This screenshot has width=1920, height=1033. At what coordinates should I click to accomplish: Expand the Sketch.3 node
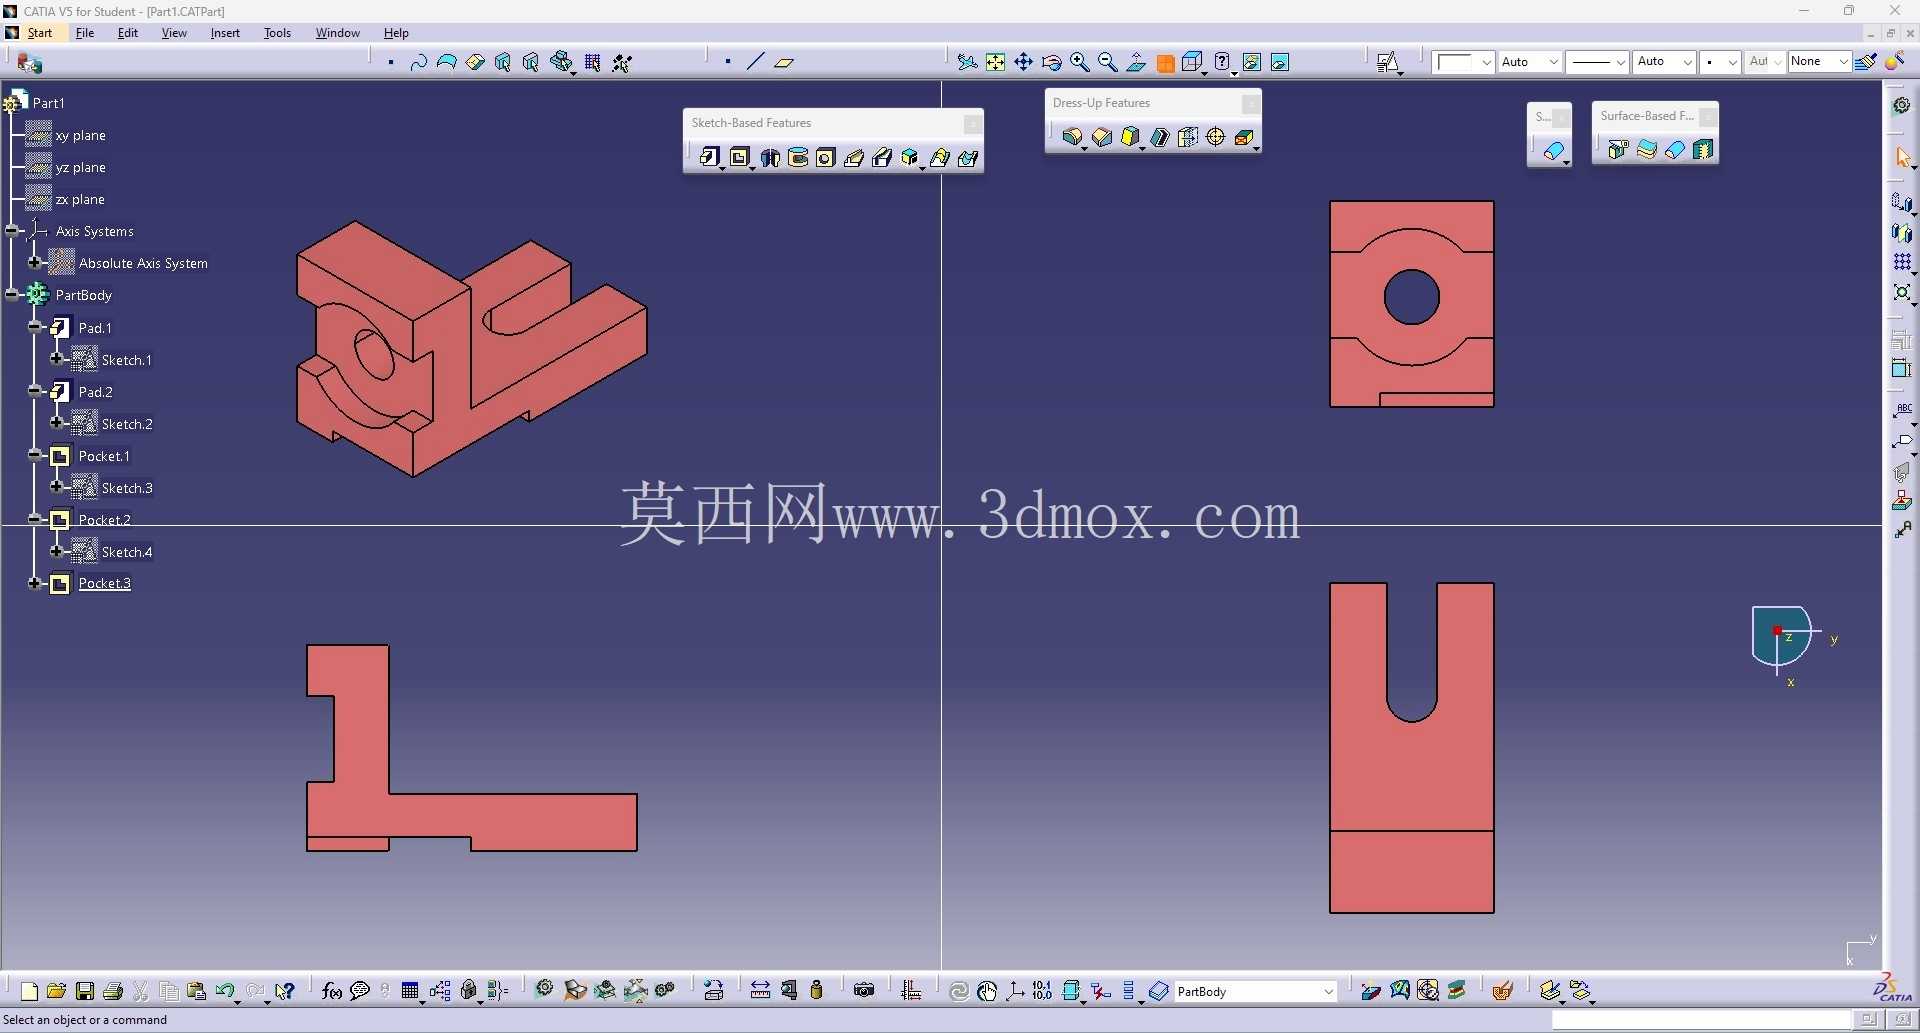point(58,486)
